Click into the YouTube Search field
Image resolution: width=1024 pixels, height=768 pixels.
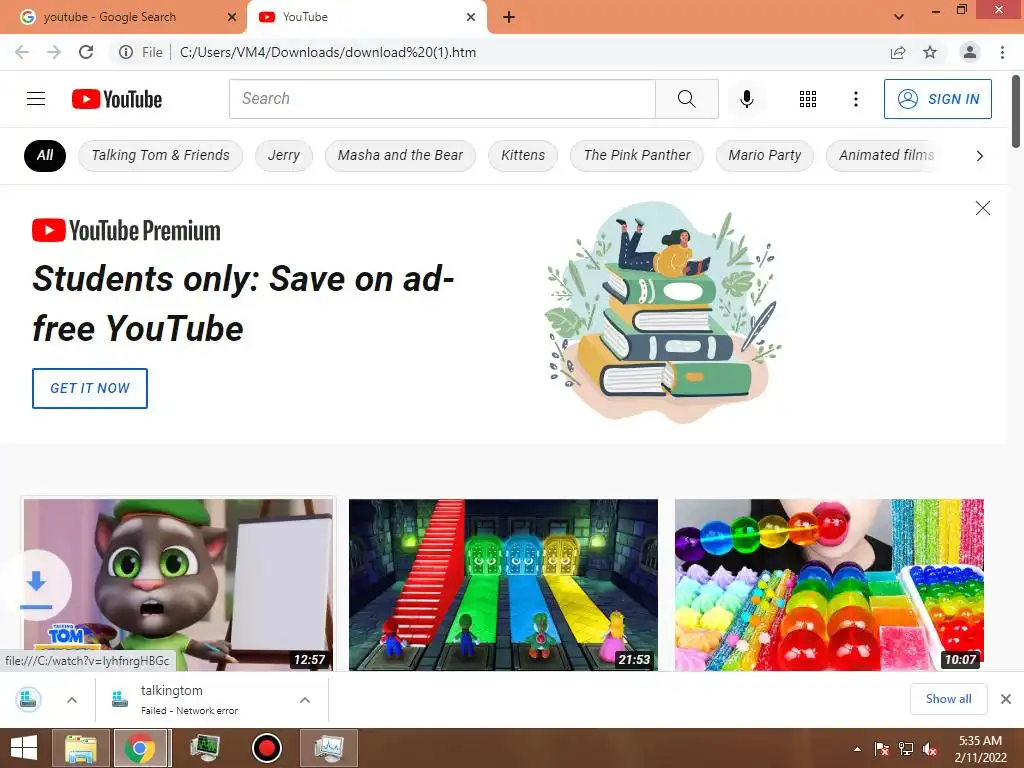pos(442,99)
